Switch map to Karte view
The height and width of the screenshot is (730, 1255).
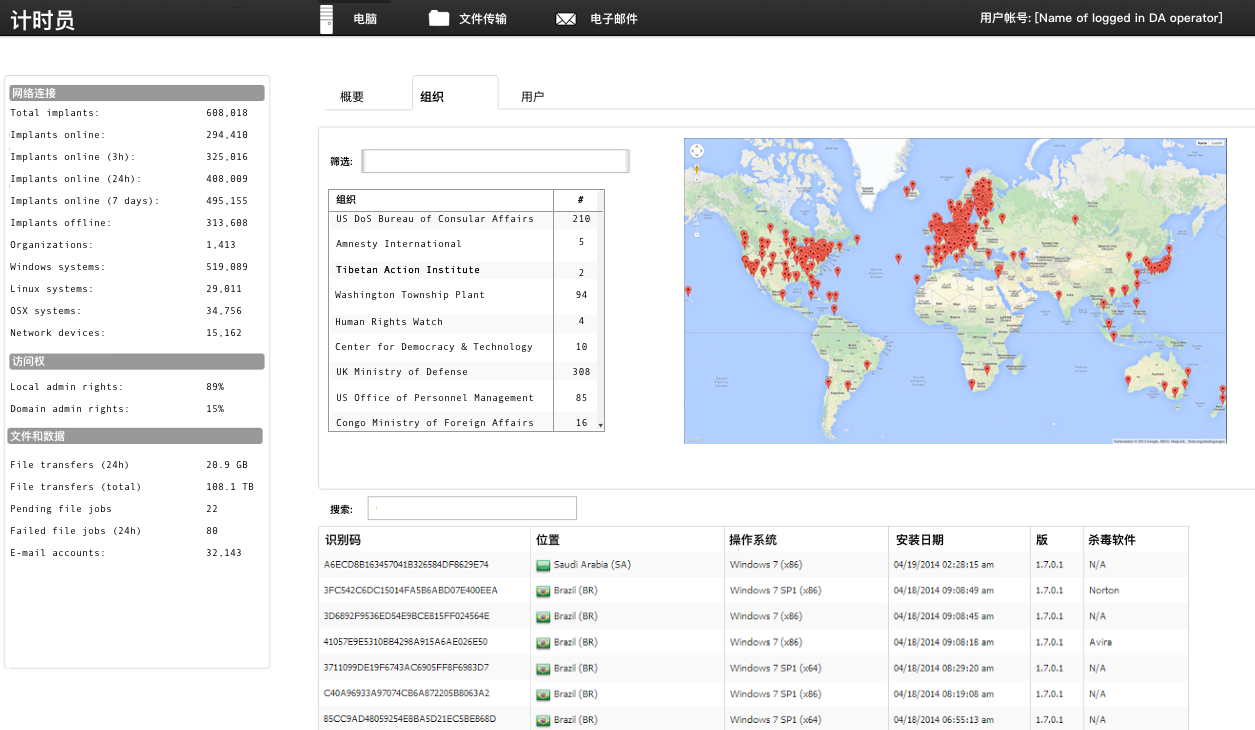point(1201,143)
